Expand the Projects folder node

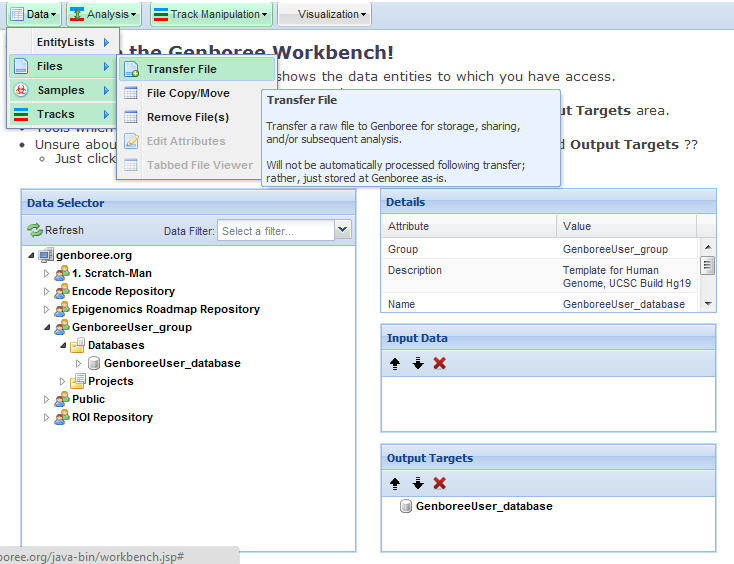(62, 381)
